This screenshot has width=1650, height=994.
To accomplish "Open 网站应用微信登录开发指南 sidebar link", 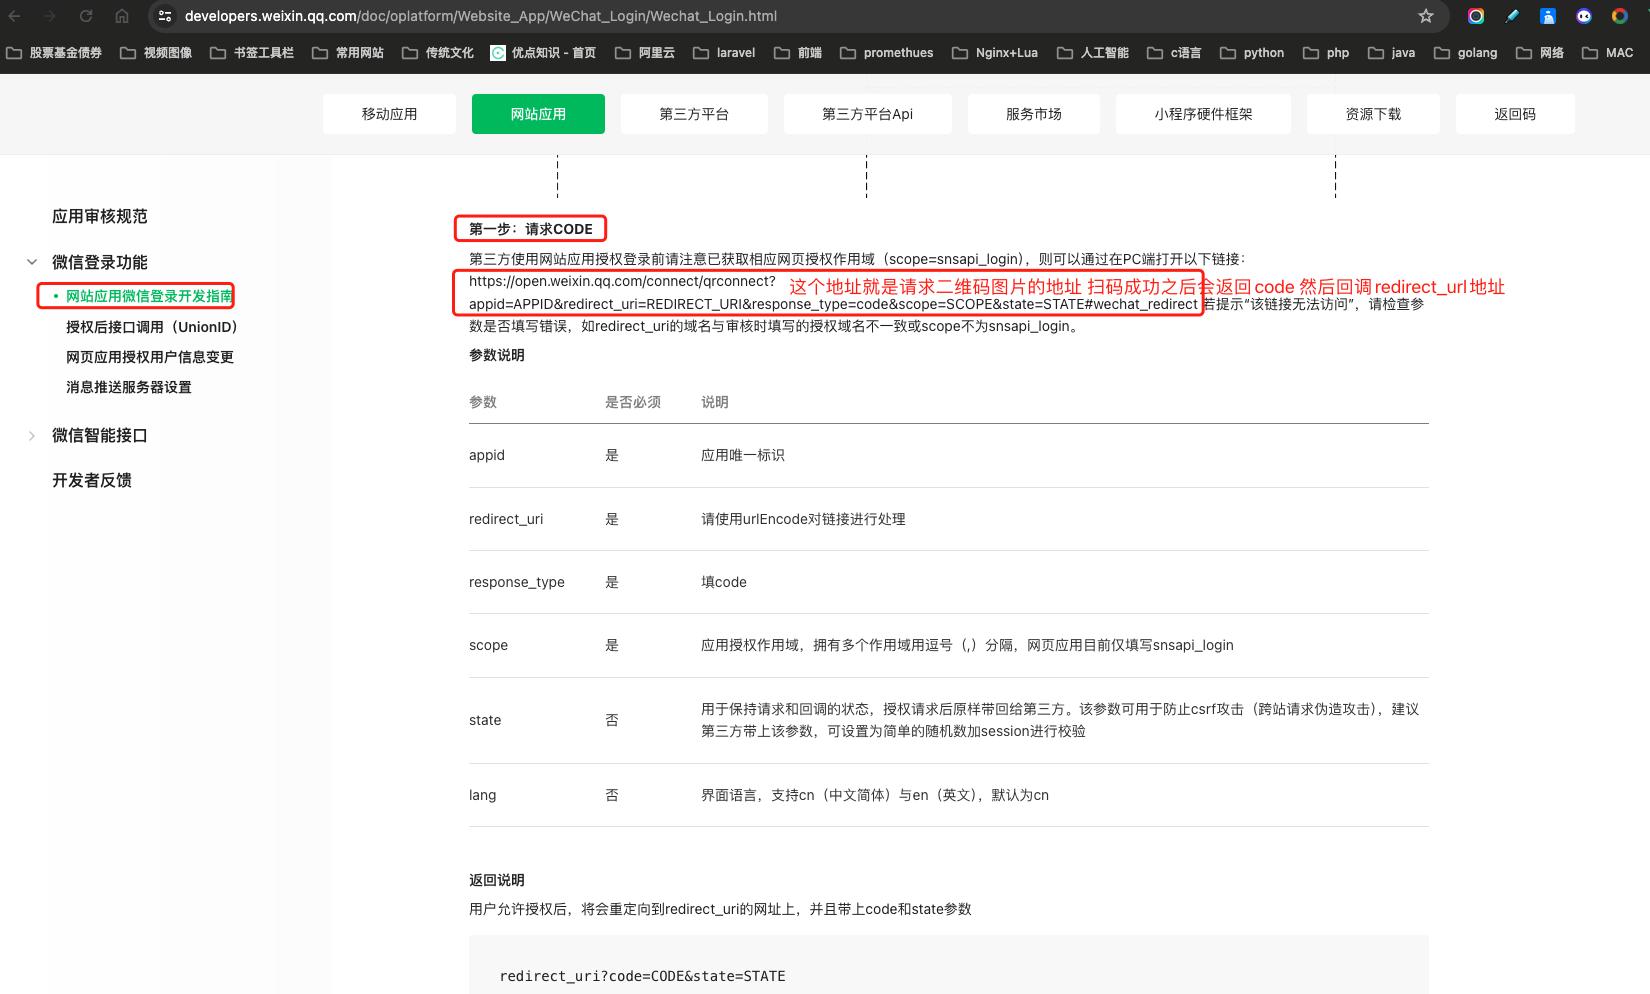I will click(149, 296).
